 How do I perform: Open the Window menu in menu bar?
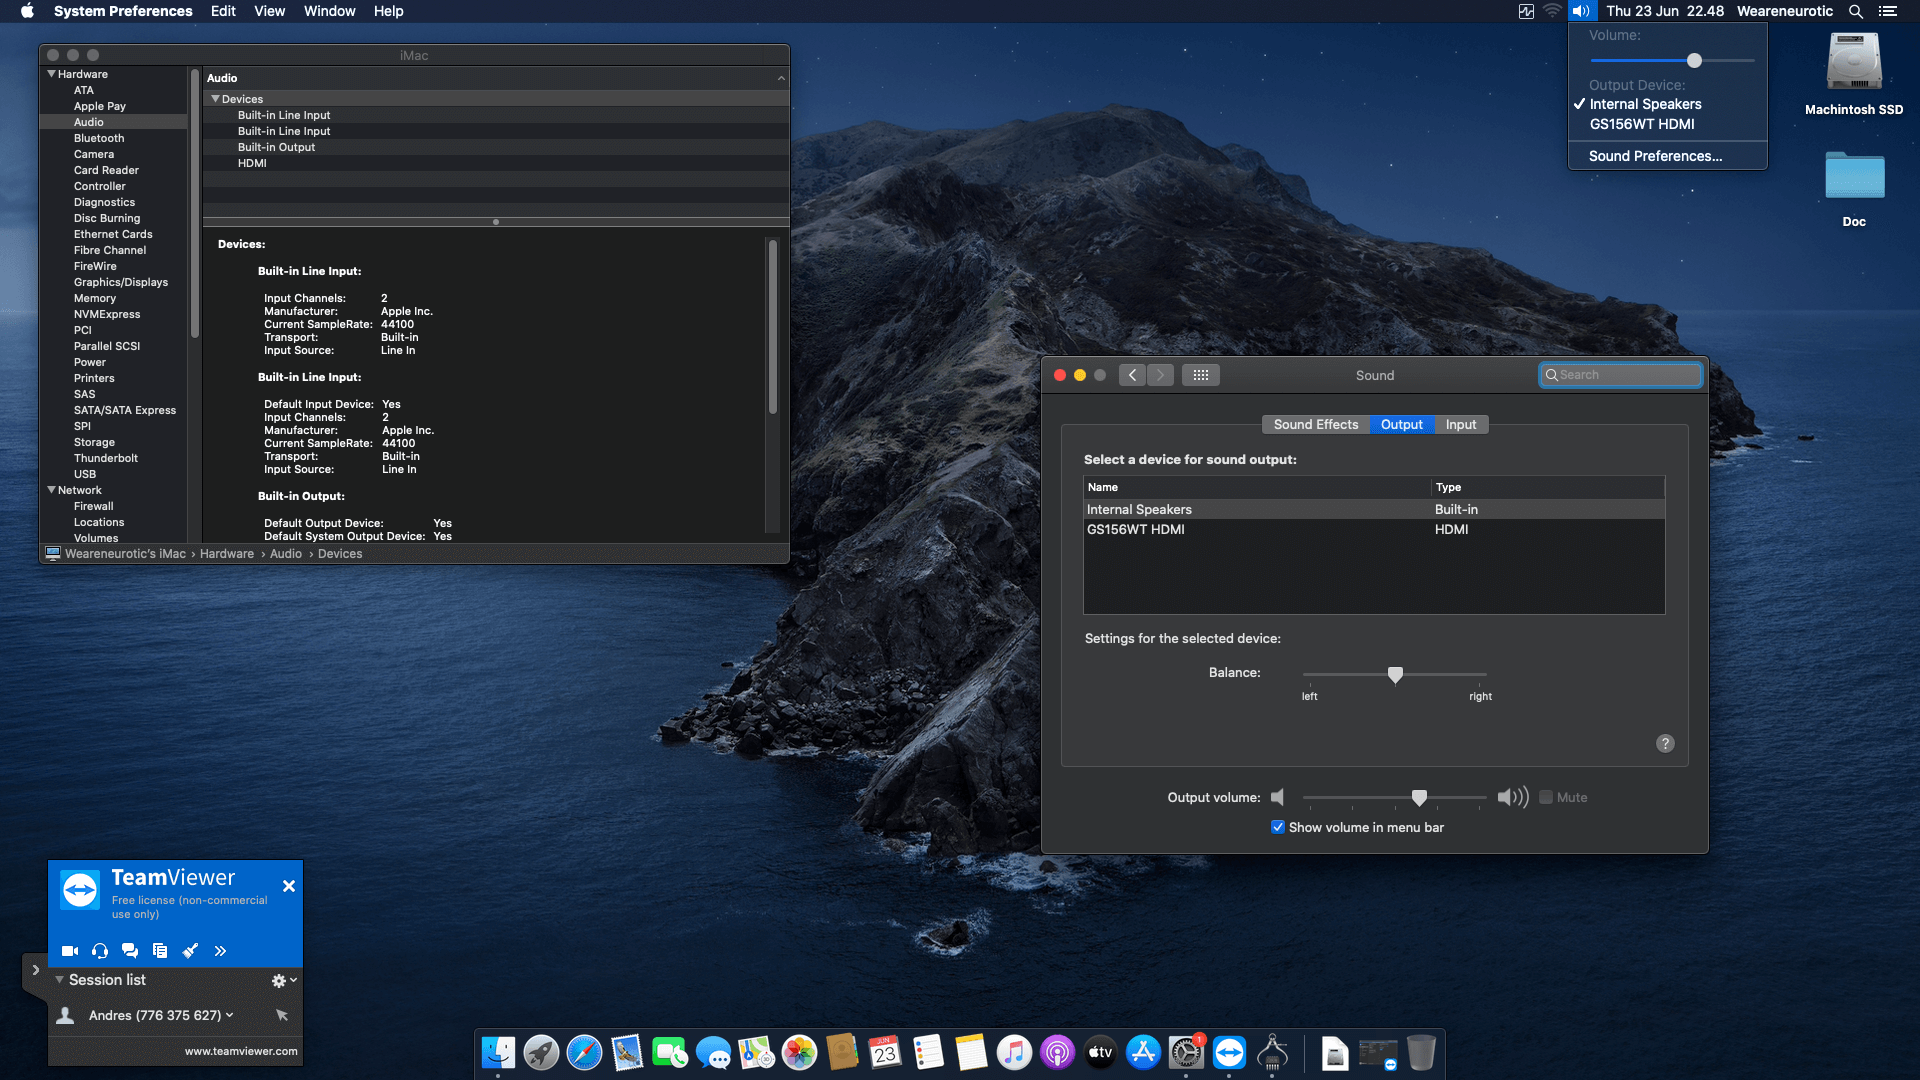(329, 11)
